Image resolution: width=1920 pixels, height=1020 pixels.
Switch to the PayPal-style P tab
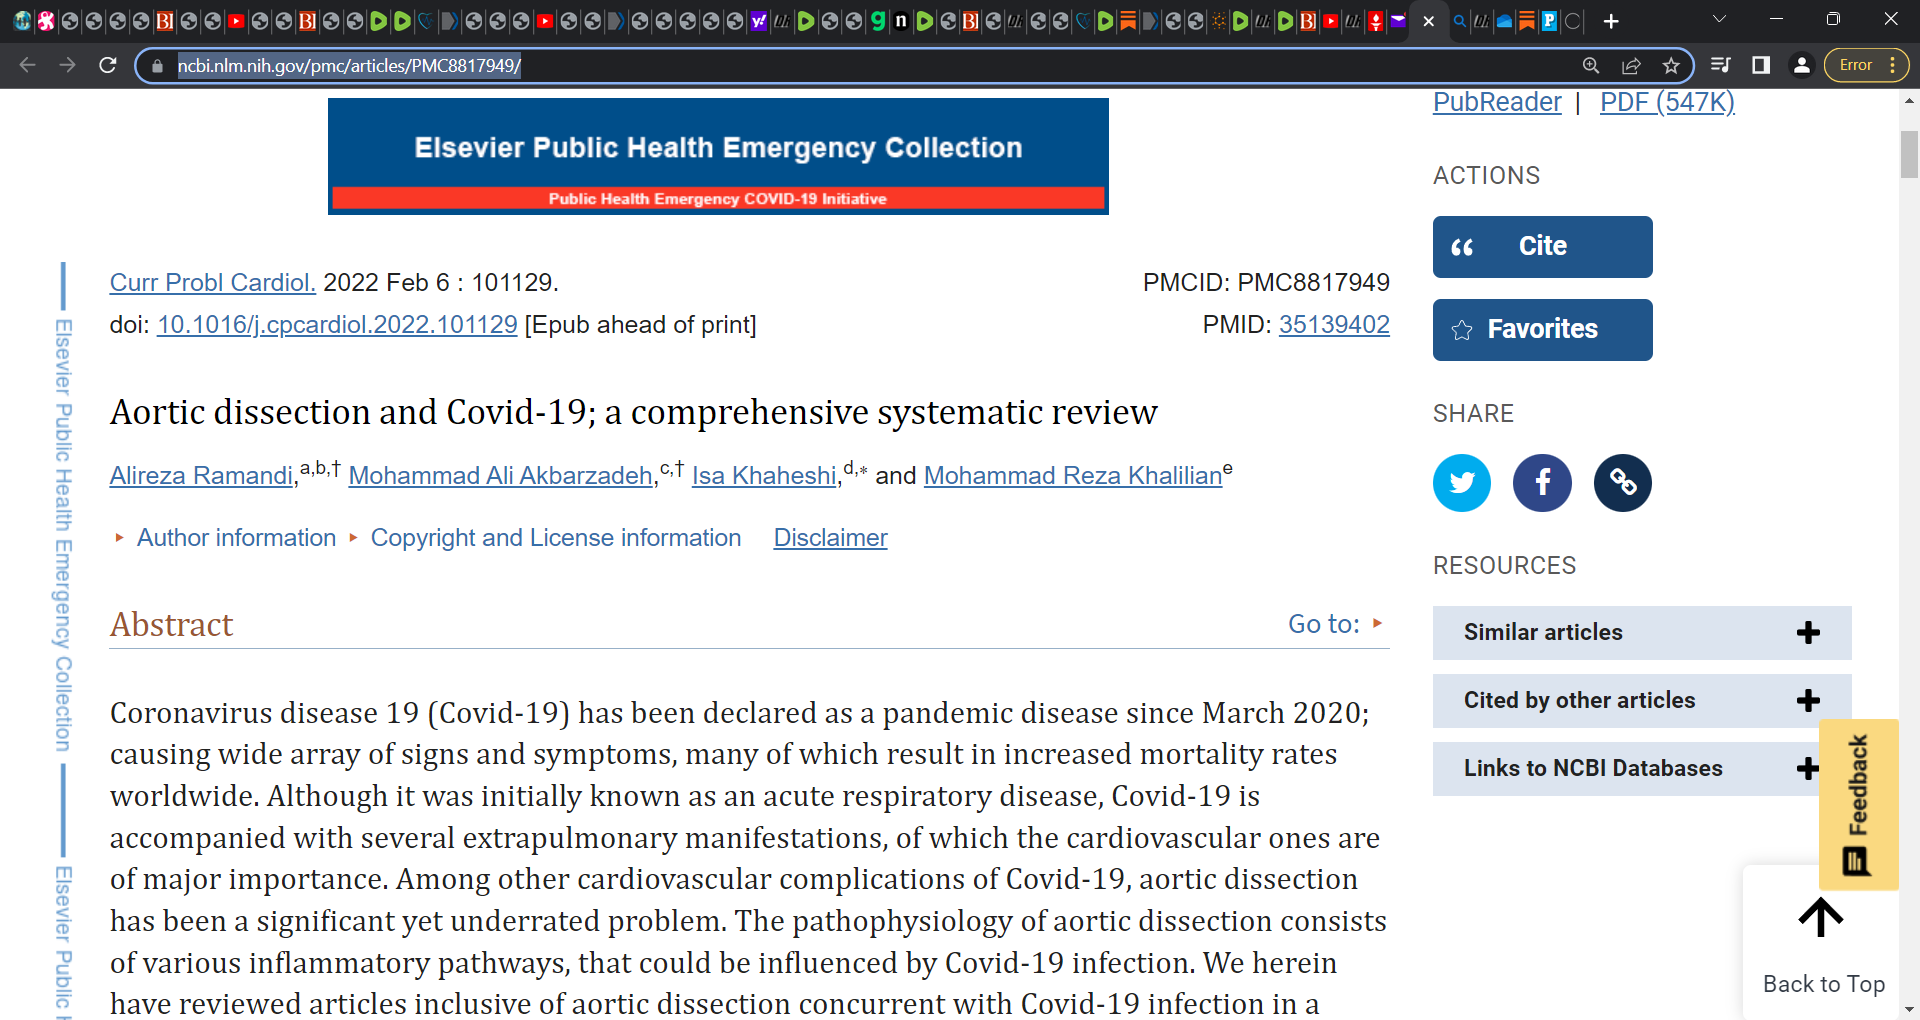[1549, 21]
